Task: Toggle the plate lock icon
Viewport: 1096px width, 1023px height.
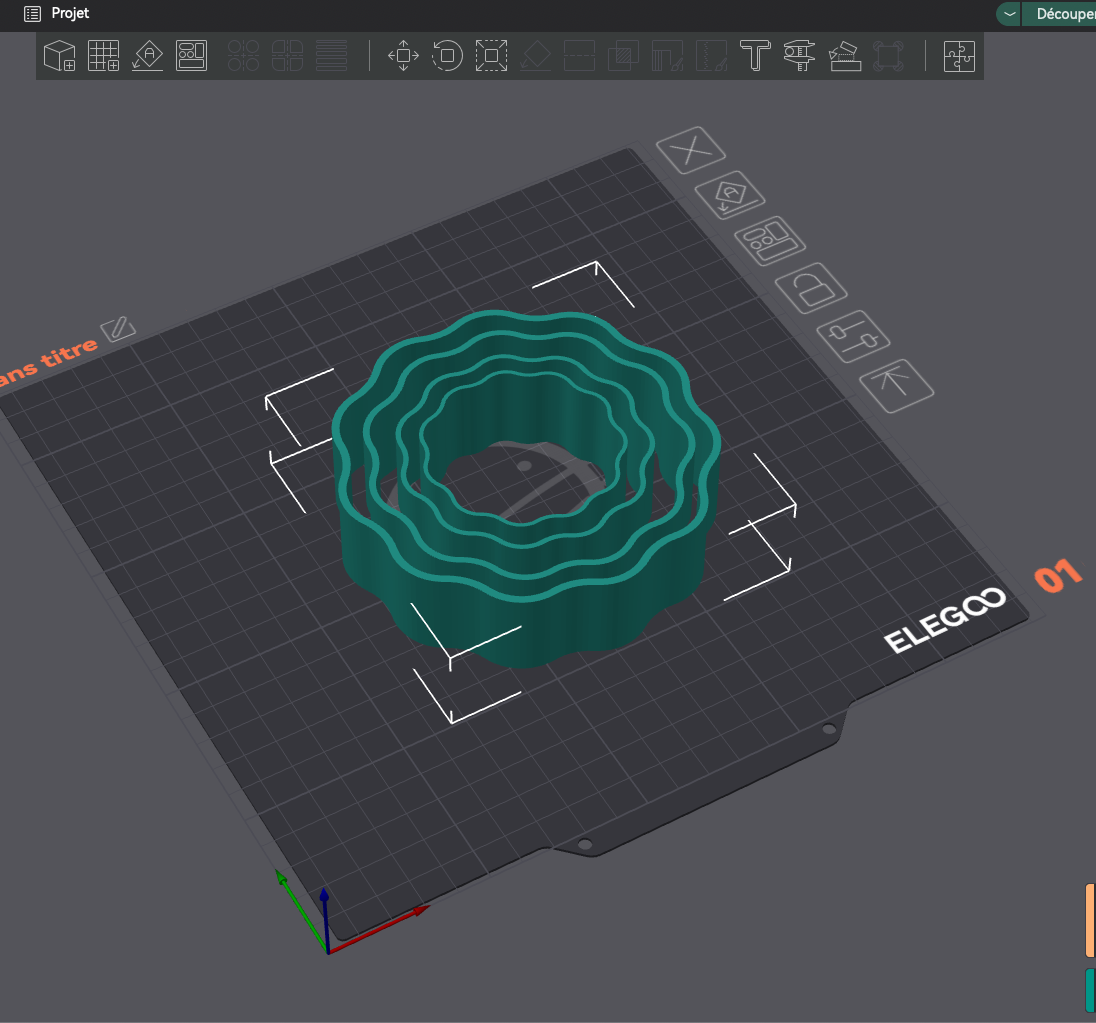Action: click(811, 288)
